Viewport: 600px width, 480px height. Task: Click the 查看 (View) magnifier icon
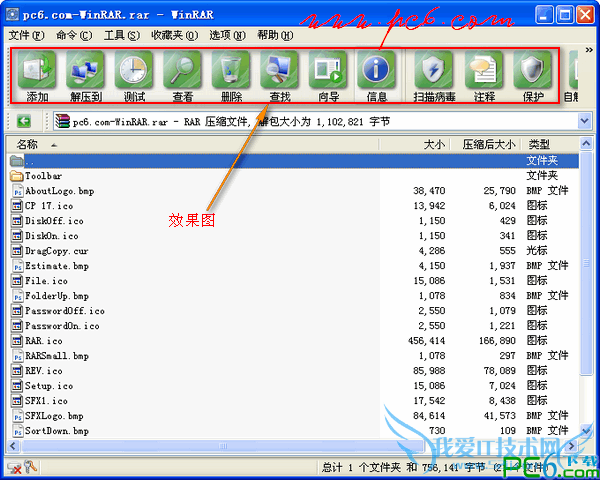click(182, 70)
